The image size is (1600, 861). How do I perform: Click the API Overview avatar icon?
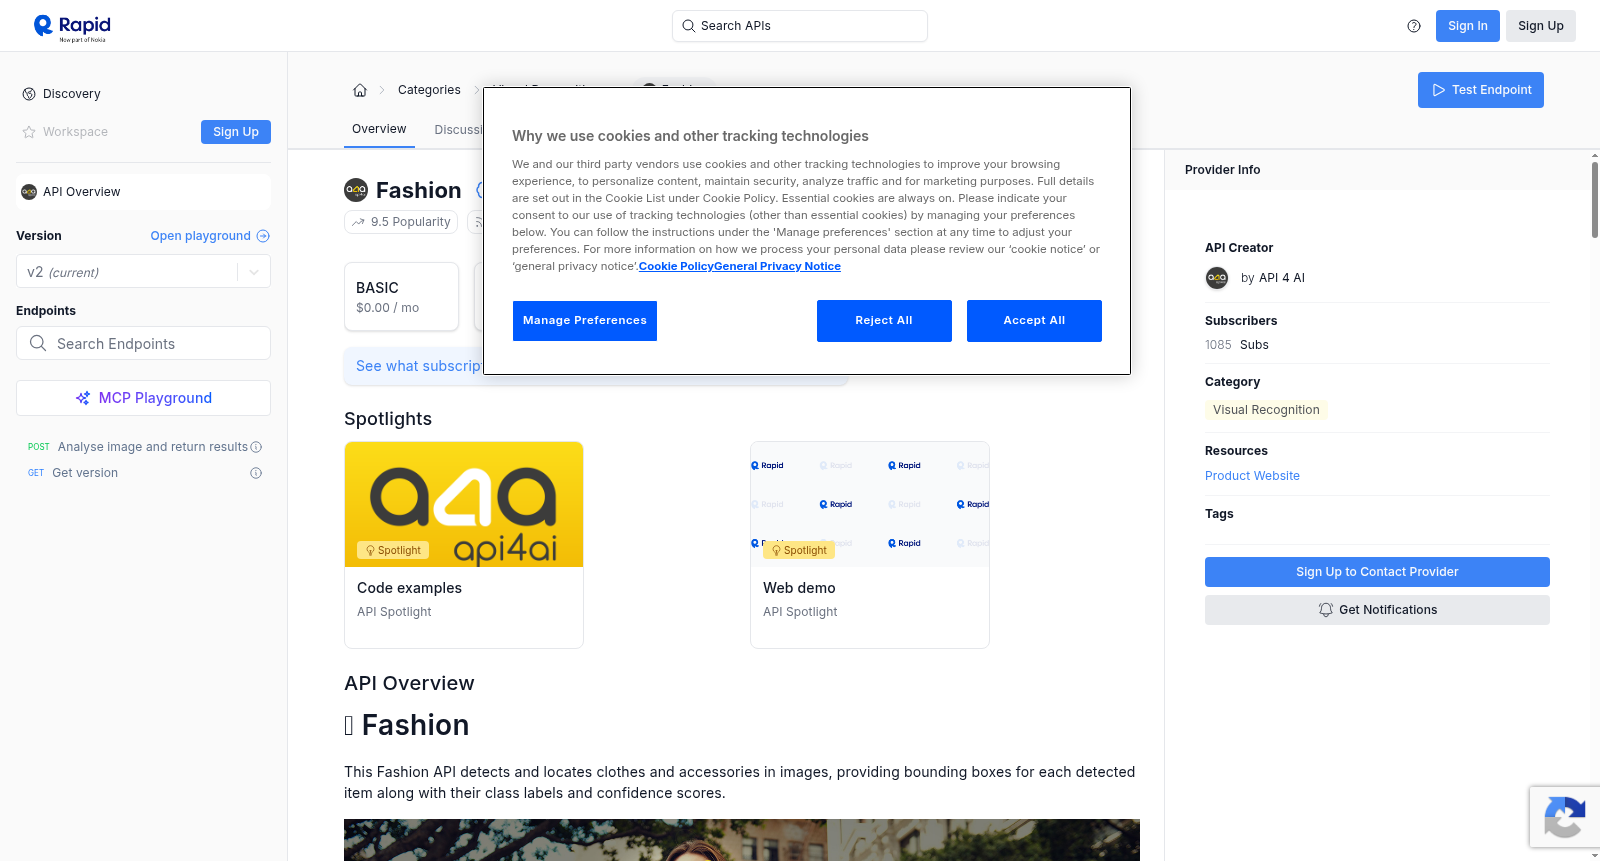pyautogui.click(x=29, y=192)
